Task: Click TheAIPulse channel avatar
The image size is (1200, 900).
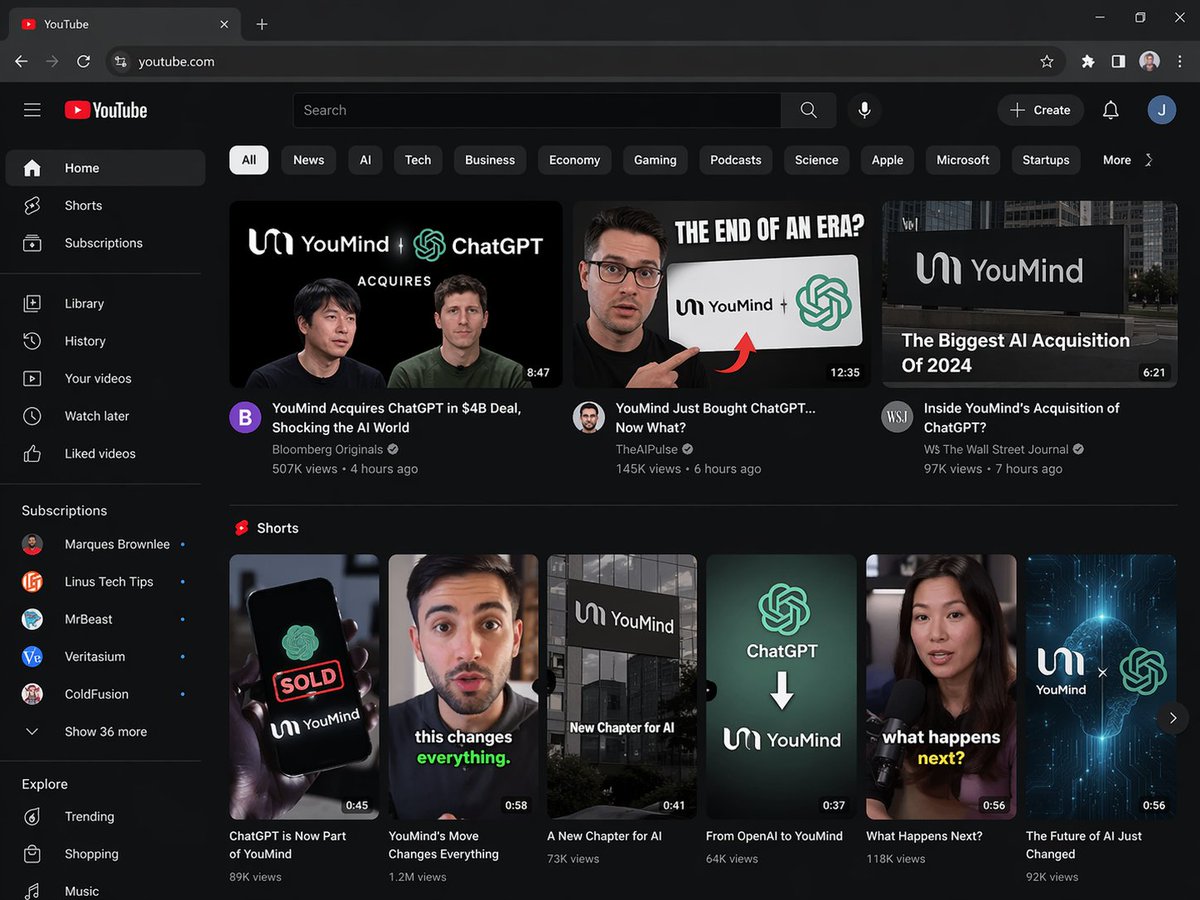Action: [x=589, y=417]
